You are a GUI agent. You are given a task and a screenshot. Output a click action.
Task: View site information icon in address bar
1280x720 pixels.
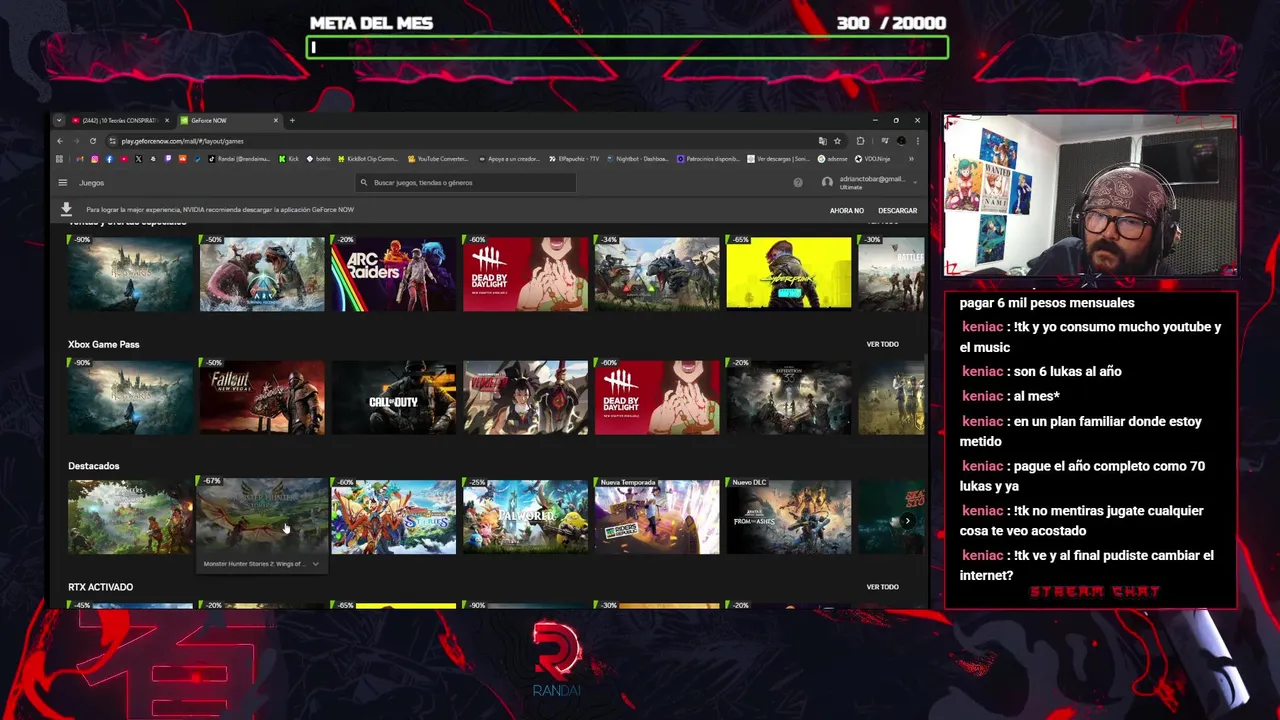coord(112,141)
